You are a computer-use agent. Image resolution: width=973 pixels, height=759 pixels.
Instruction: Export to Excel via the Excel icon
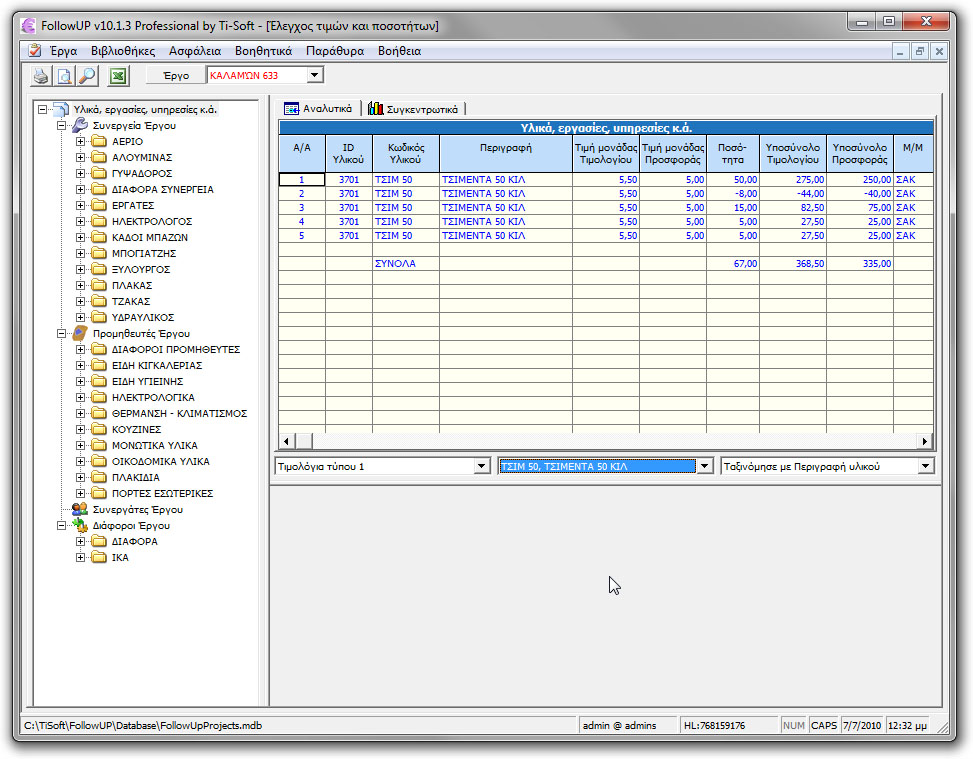click(x=117, y=75)
